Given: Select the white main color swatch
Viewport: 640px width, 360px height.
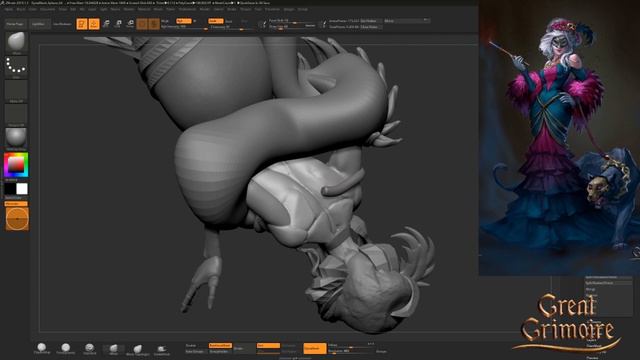Looking at the screenshot, I should pos(22,189).
